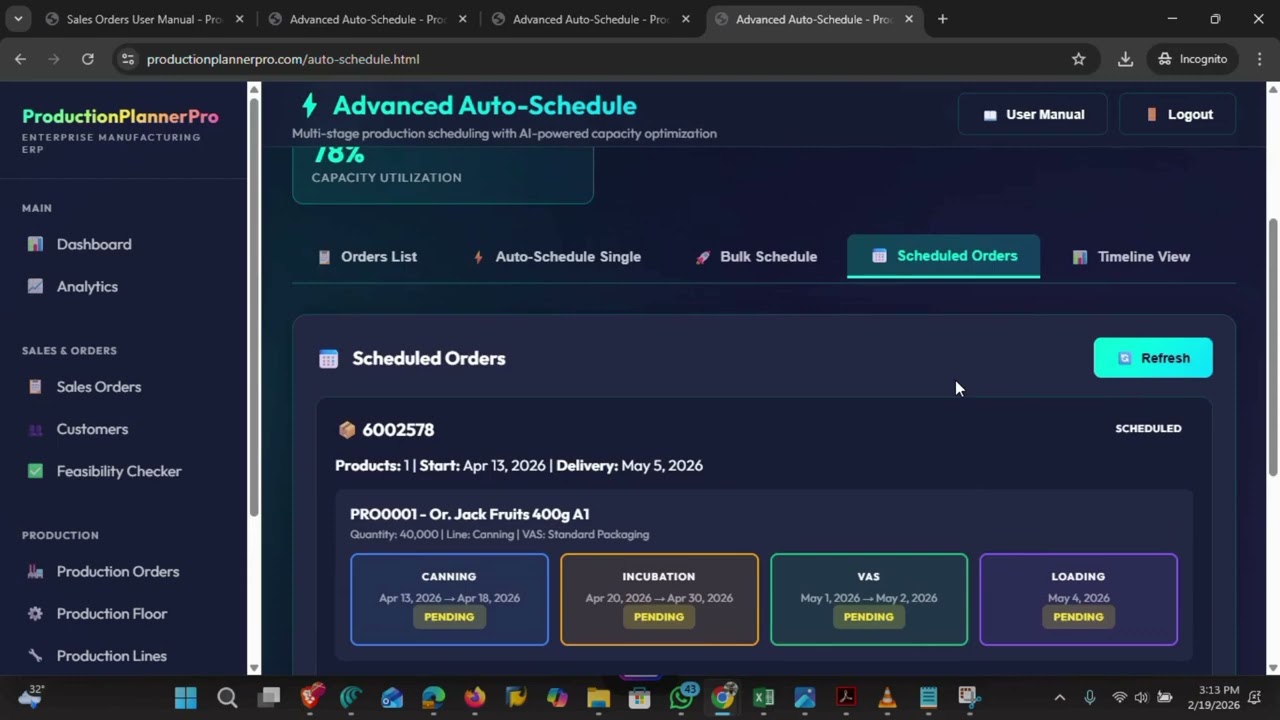Close the active Advanced Auto-Schedule browser tab
The image size is (1280, 720).
pos(909,19)
